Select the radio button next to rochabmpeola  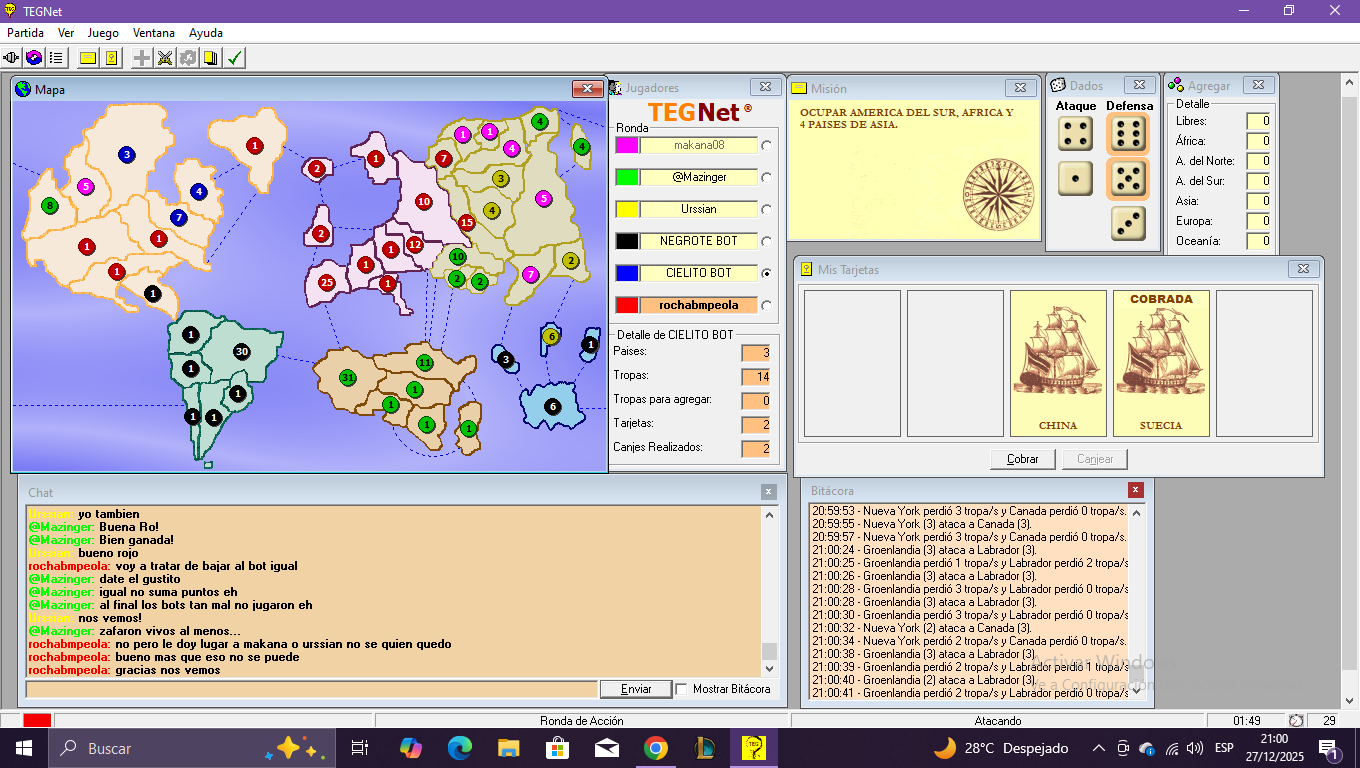point(767,306)
